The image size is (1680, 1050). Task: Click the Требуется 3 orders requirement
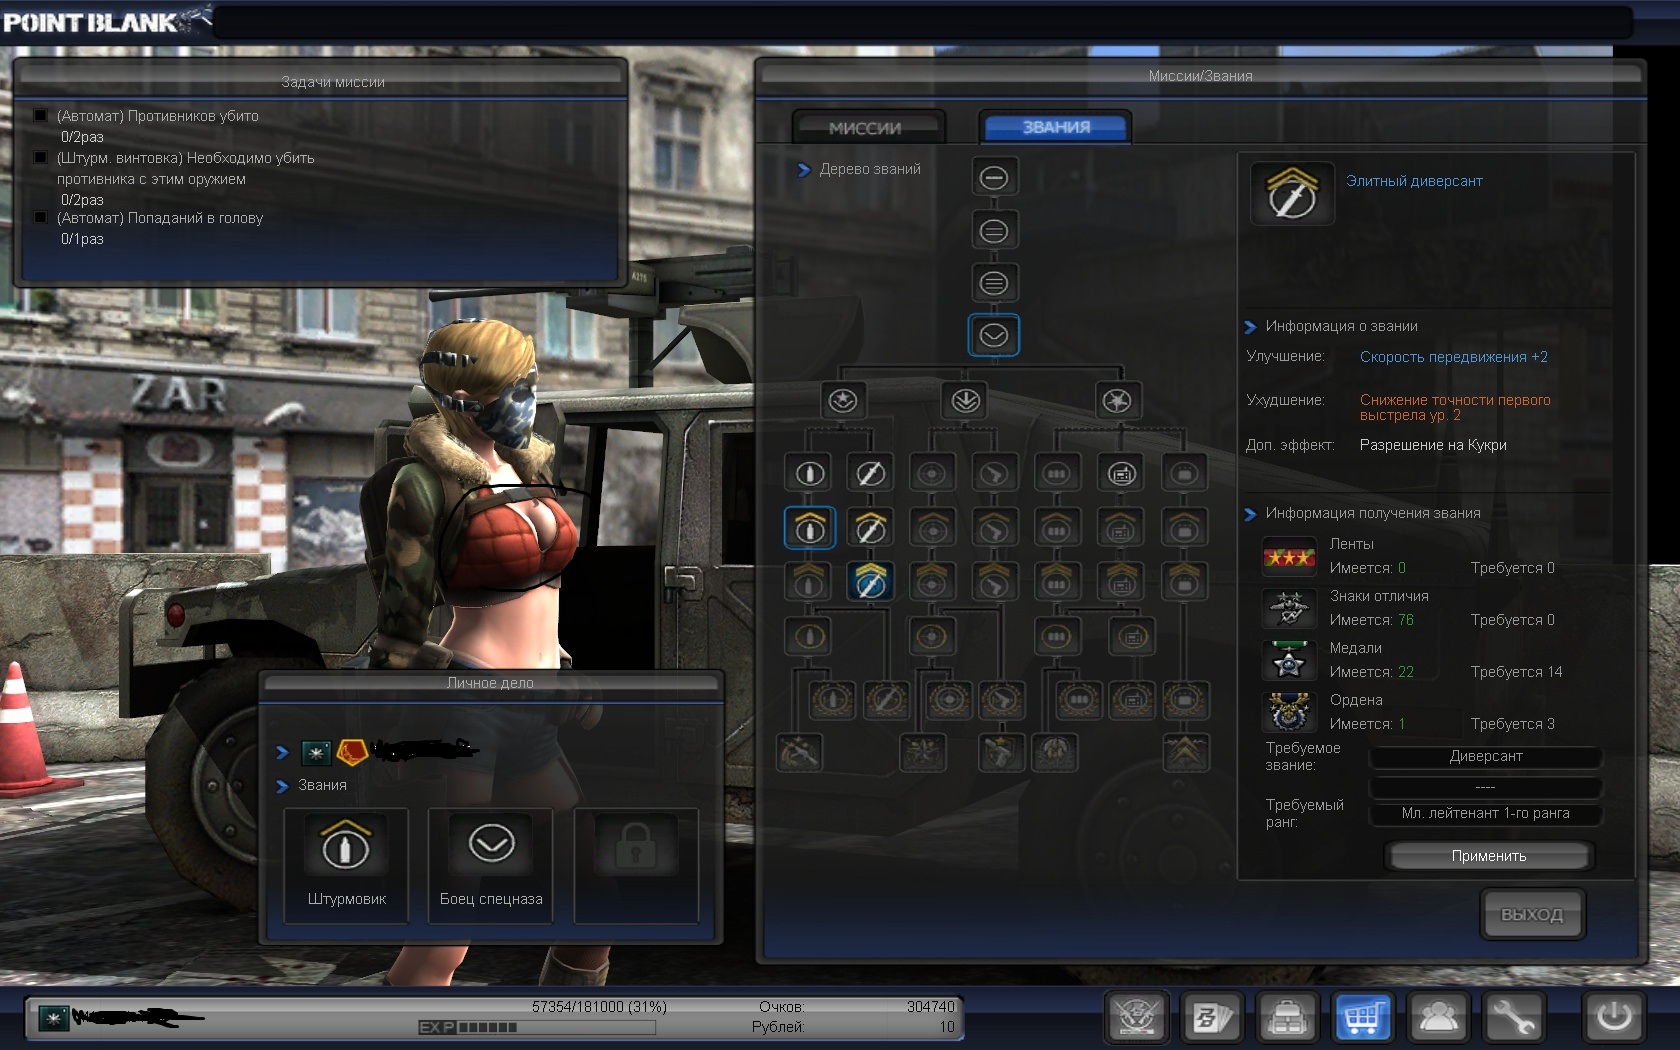click(x=1512, y=724)
